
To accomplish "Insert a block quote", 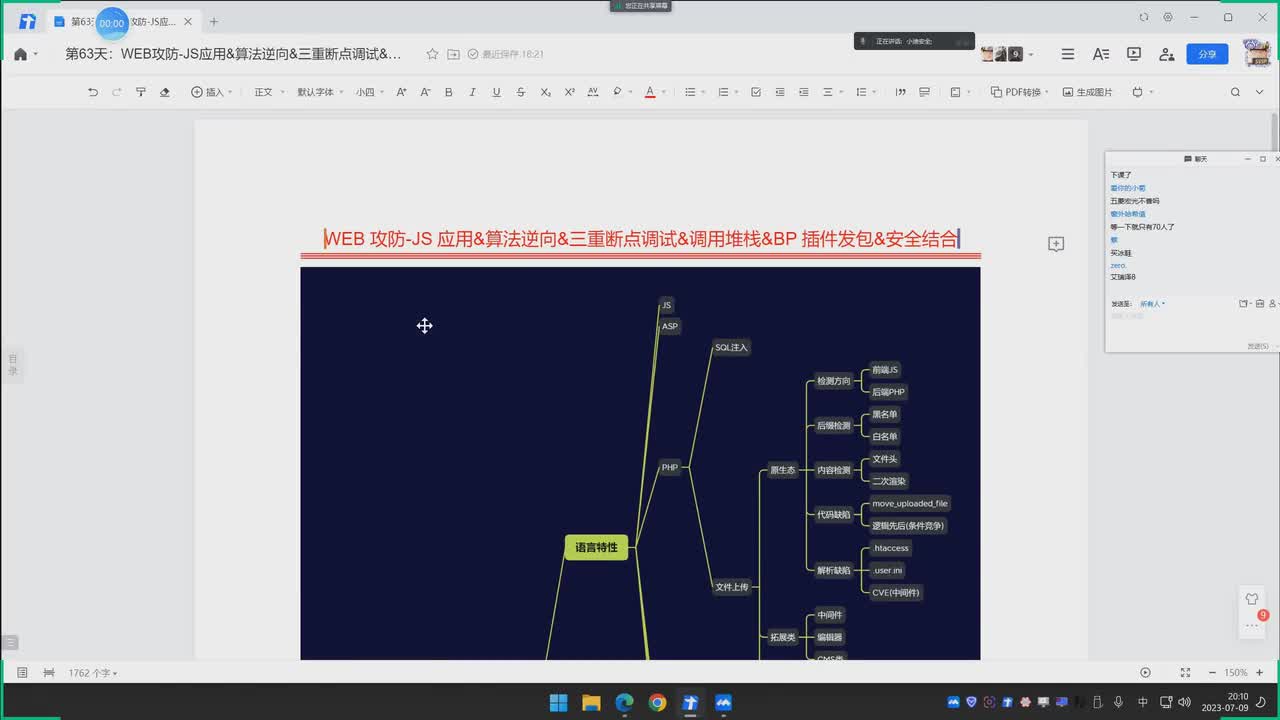I will tap(900, 92).
